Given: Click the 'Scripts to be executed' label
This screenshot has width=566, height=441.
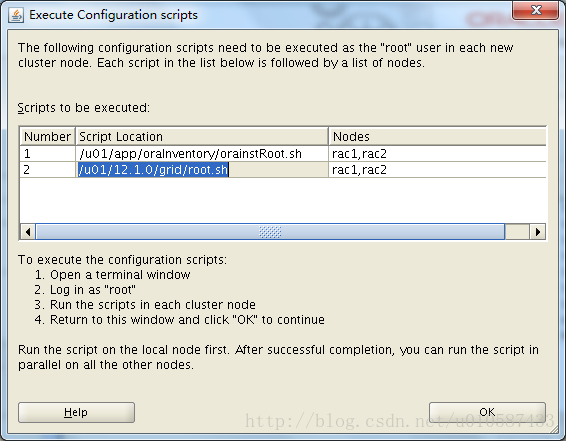Looking at the screenshot, I should (x=83, y=108).
